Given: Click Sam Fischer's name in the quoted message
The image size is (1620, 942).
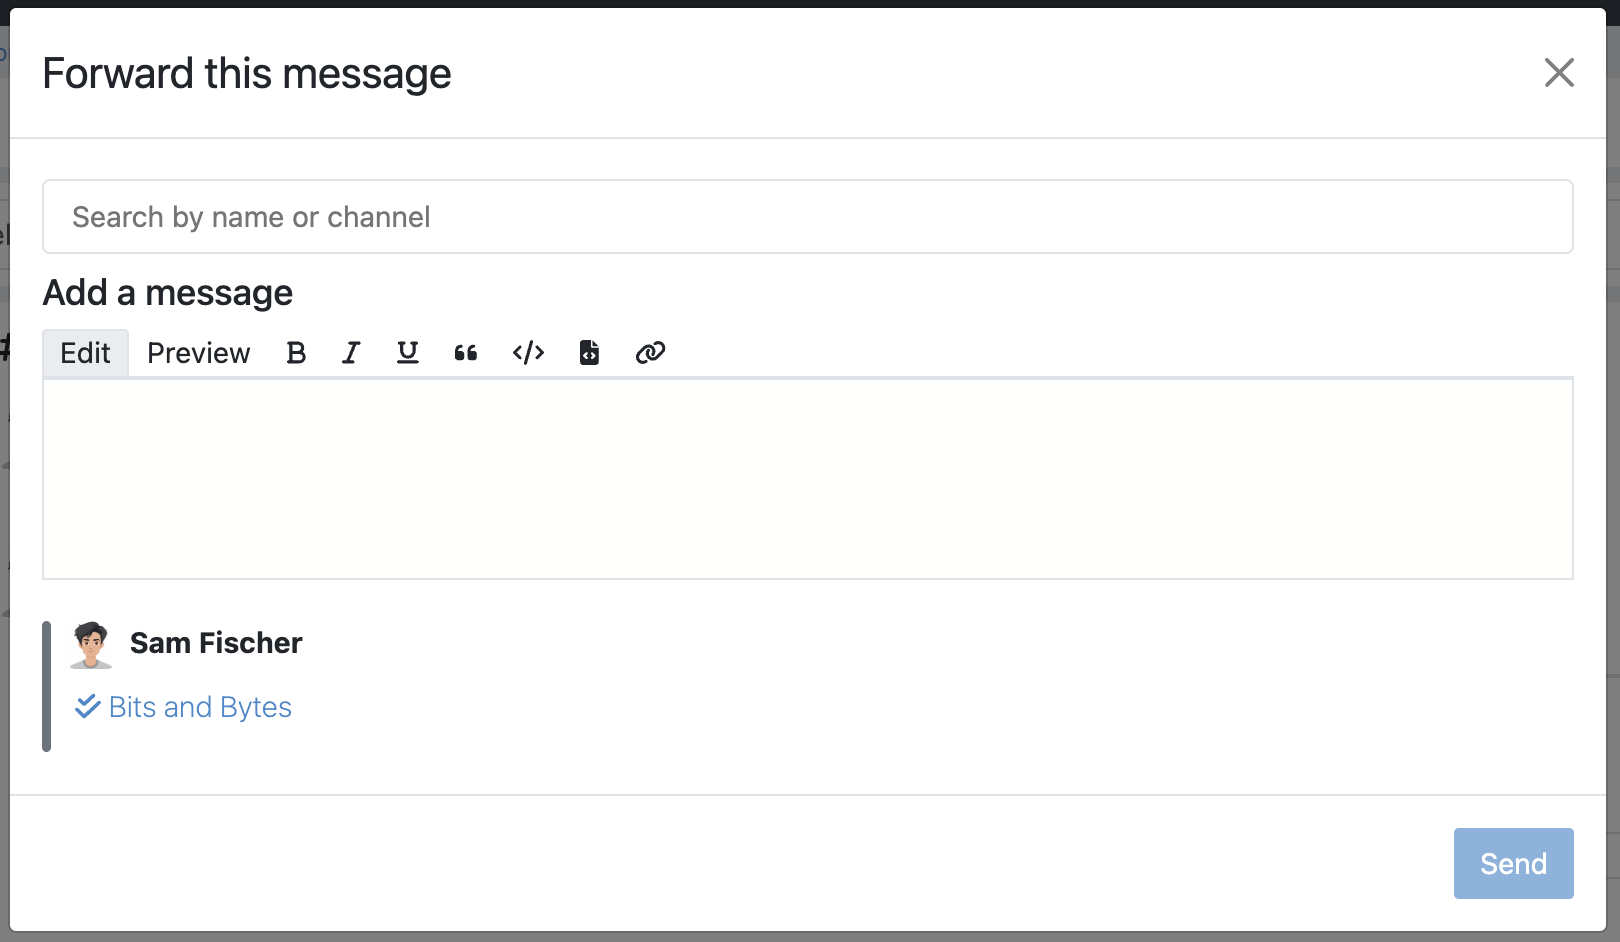Looking at the screenshot, I should pyautogui.click(x=215, y=643).
